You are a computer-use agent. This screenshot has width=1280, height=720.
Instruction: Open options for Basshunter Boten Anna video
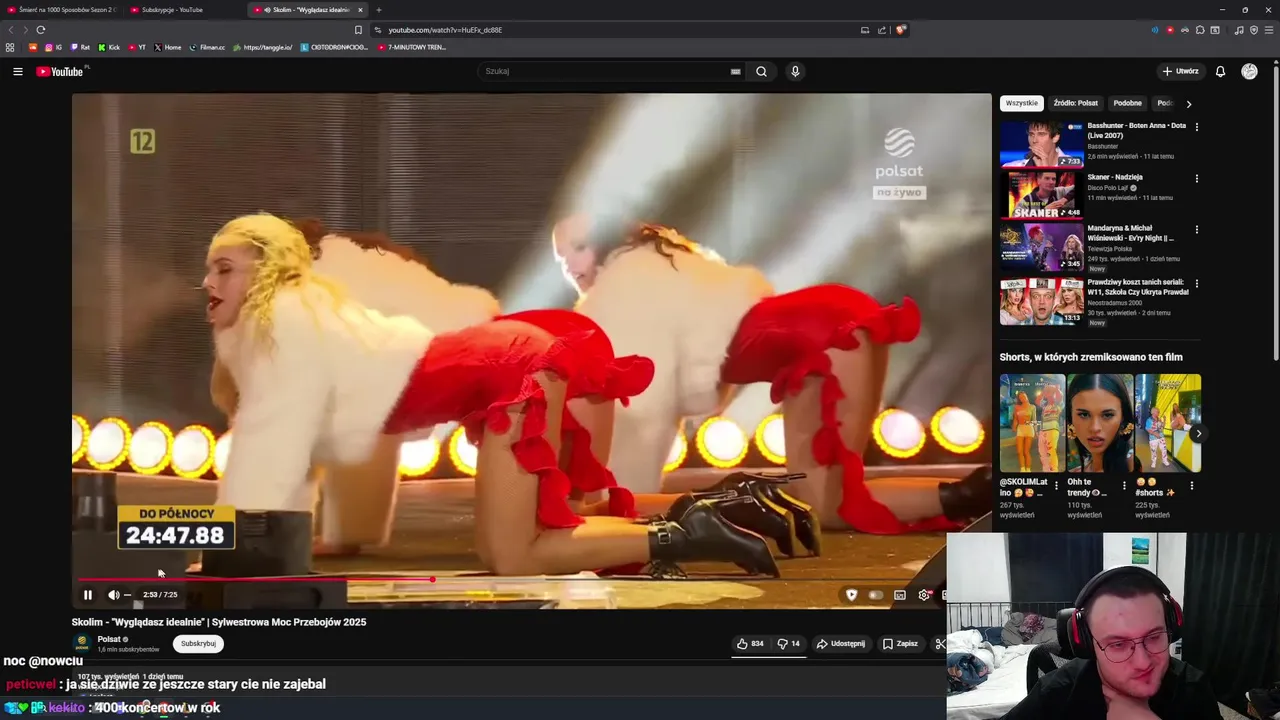click(1196, 127)
